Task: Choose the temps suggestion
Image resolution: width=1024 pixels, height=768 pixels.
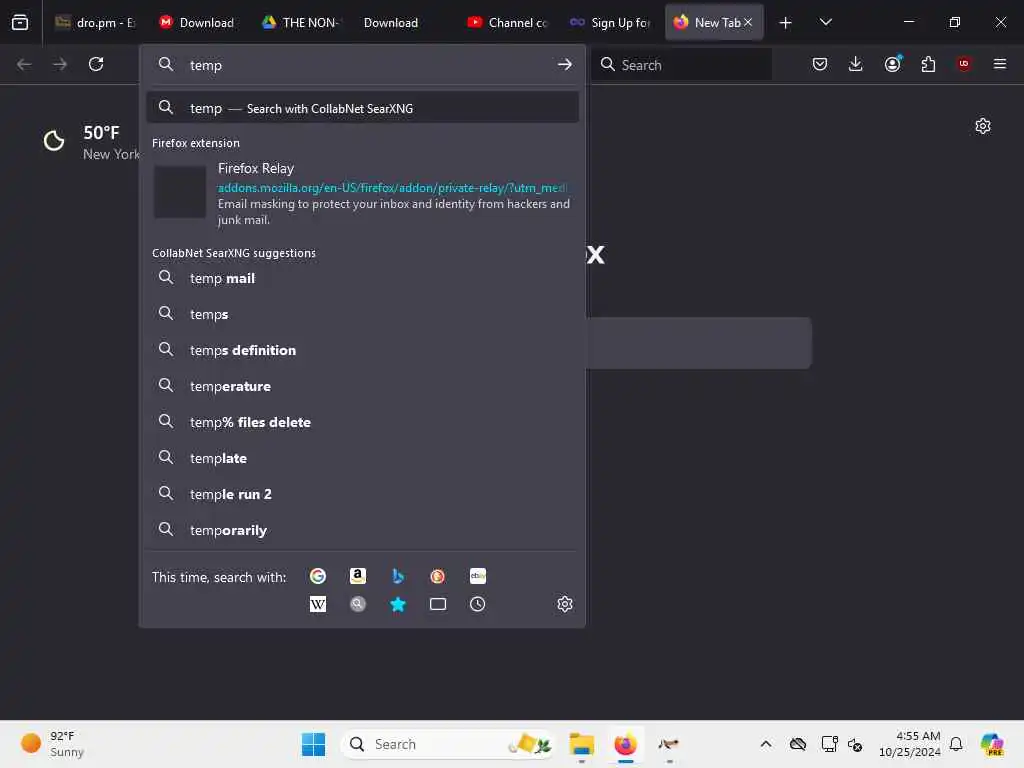Action: pyautogui.click(x=362, y=314)
